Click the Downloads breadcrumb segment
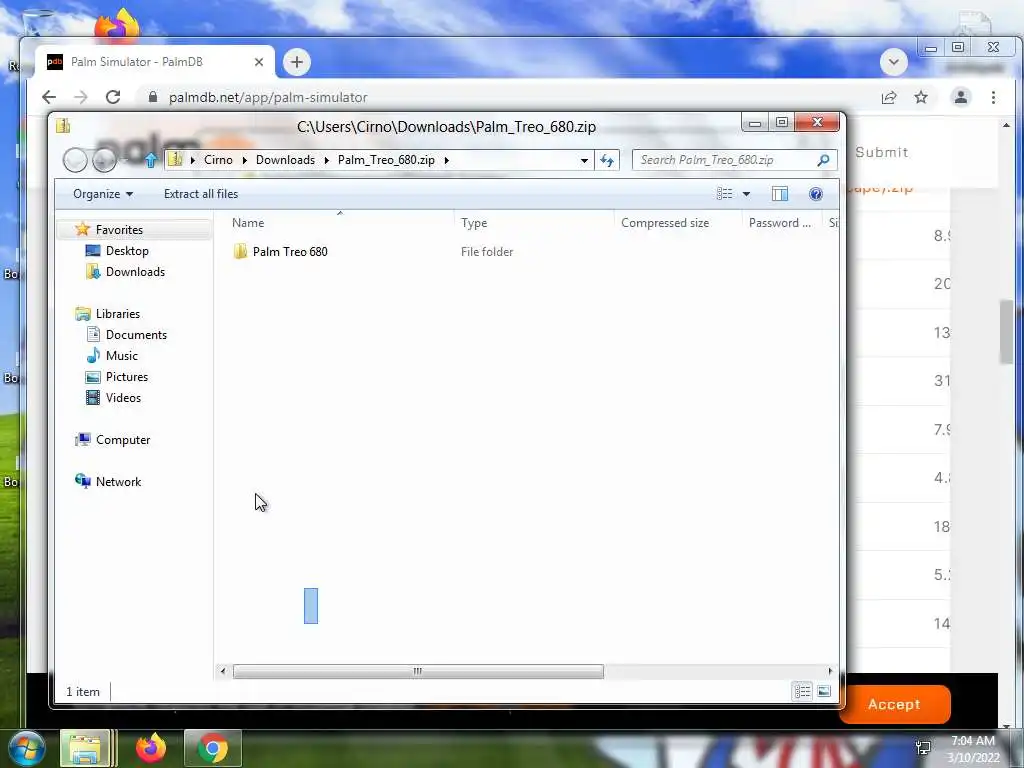Screen dimensions: 1024x768 coord(285,160)
